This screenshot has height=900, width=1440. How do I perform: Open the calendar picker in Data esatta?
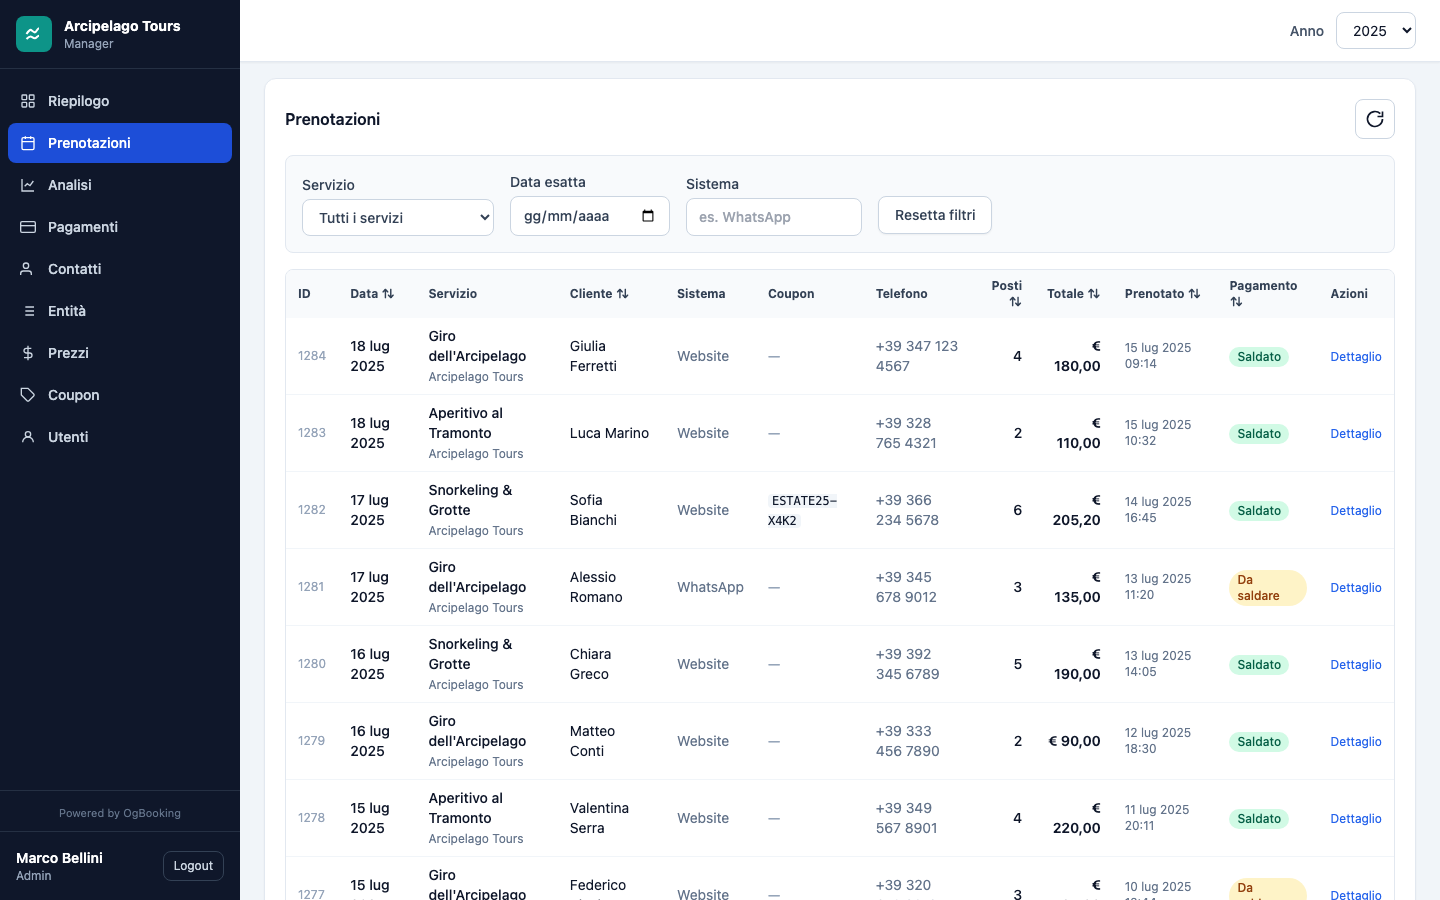[x=648, y=216]
